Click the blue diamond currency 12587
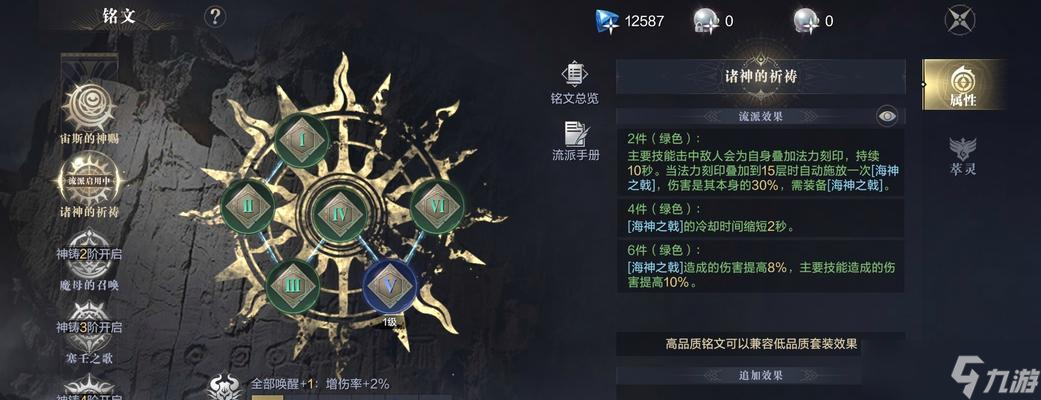Viewport: 1041px width, 400px height. pos(629,21)
